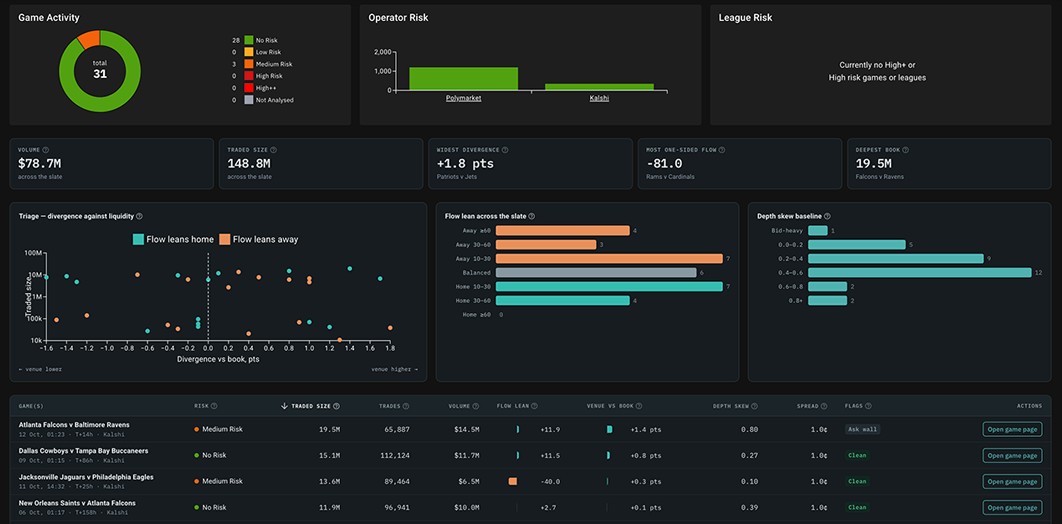
Task: Click venue vs book marker for Falcons v Ravens
Action: pyautogui.click(x=610, y=429)
